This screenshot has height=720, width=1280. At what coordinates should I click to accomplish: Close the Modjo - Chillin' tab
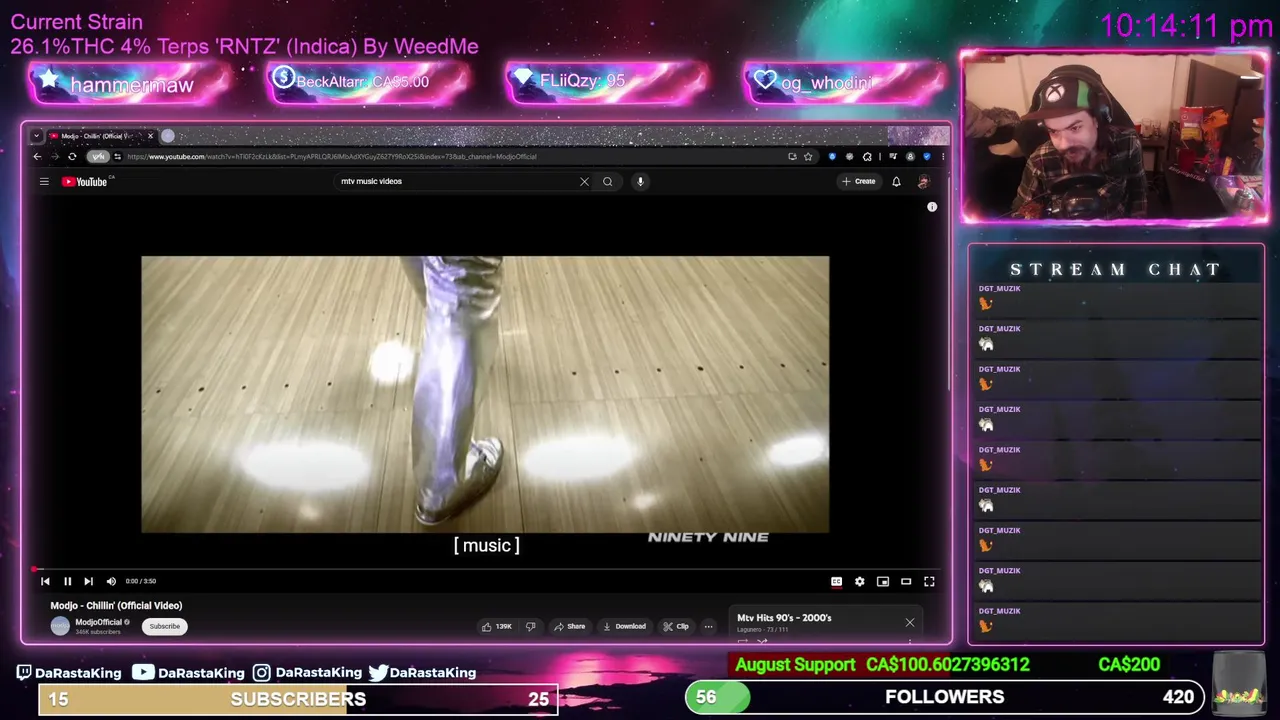click(x=150, y=136)
